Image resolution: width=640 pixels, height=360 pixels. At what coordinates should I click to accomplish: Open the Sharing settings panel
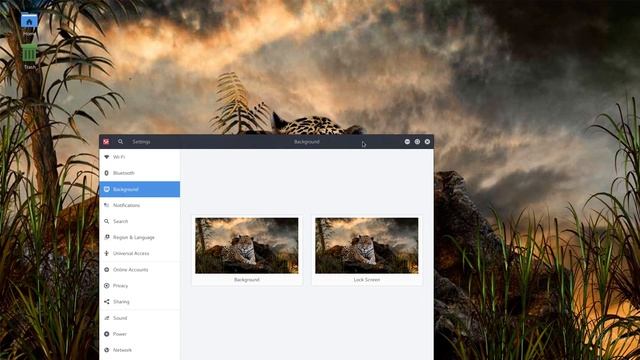(140, 302)
